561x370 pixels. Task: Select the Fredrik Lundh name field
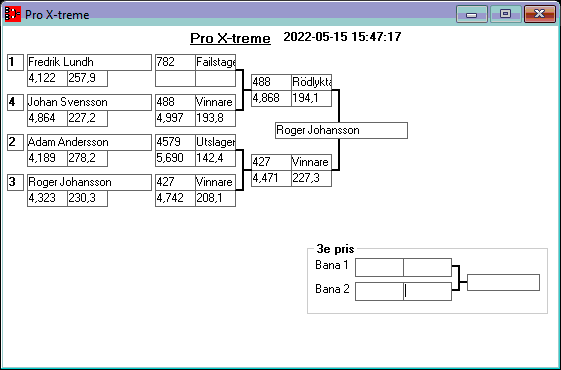tap(89, 62)
